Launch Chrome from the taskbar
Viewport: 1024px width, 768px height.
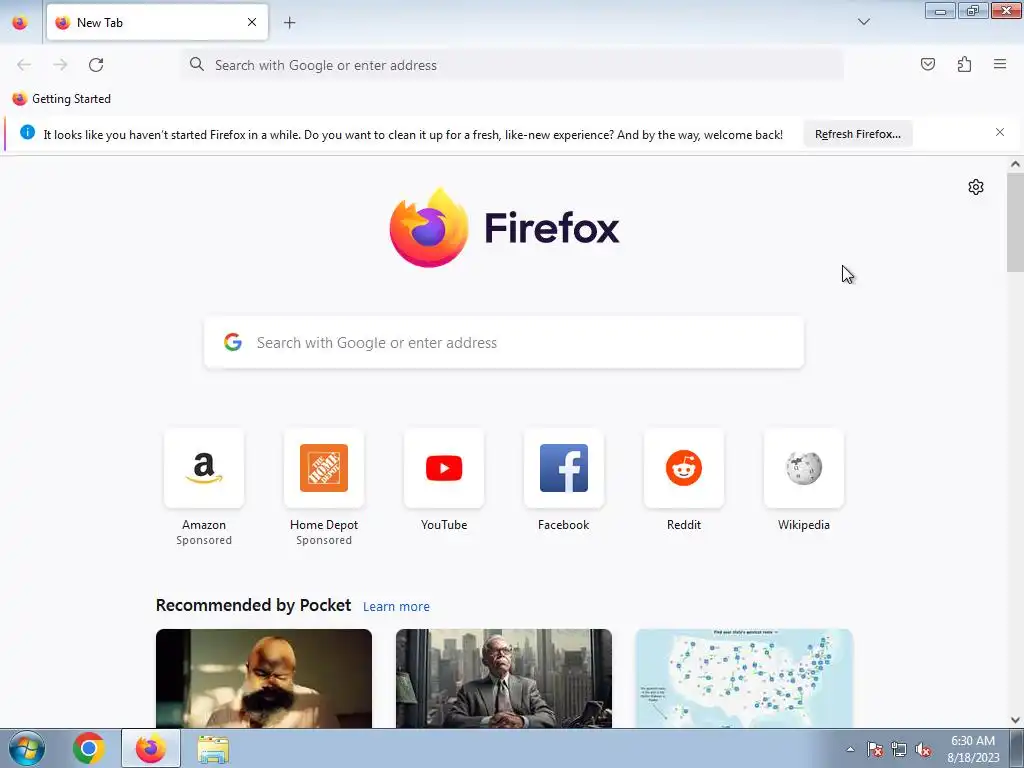89,748
